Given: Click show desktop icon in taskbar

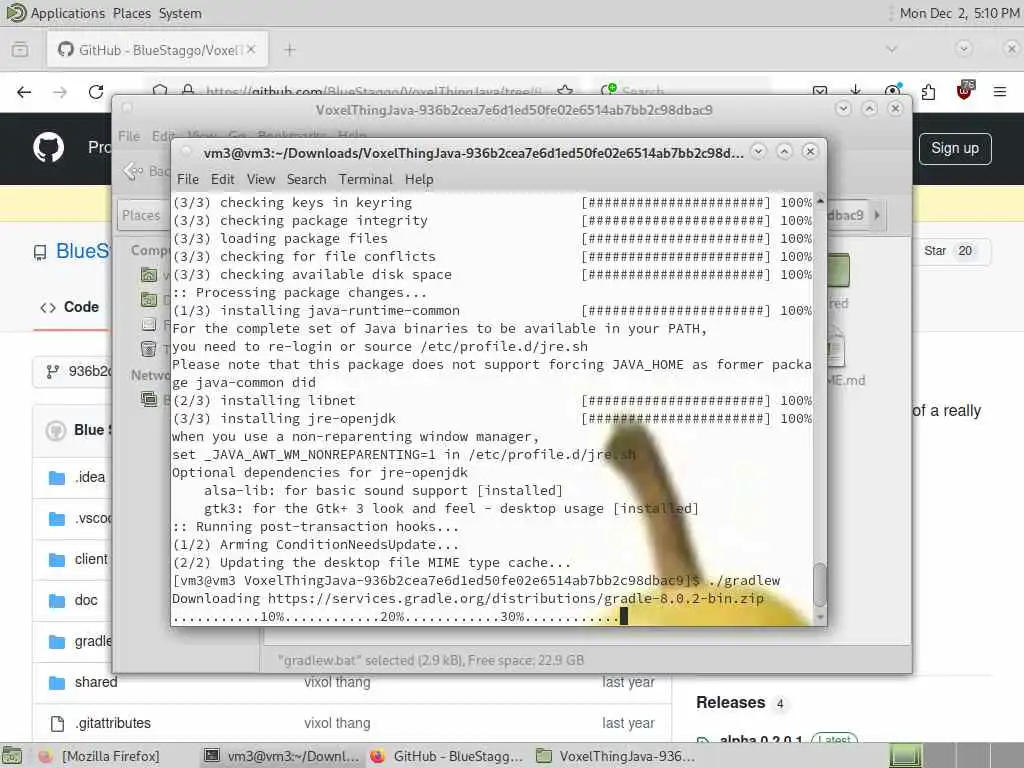Looking at the screenshot, I should 12,756.
